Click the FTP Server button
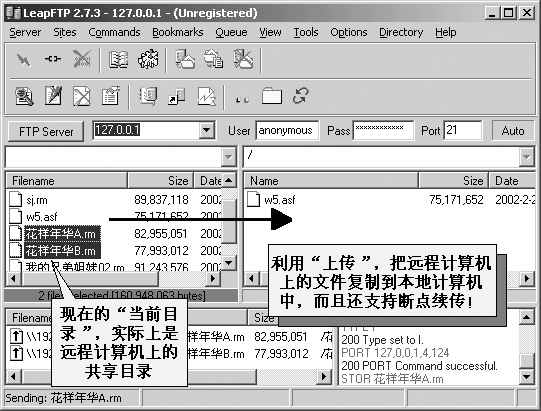Image resolution: width=541 pixels, height=411 pixels. (46, 131)
